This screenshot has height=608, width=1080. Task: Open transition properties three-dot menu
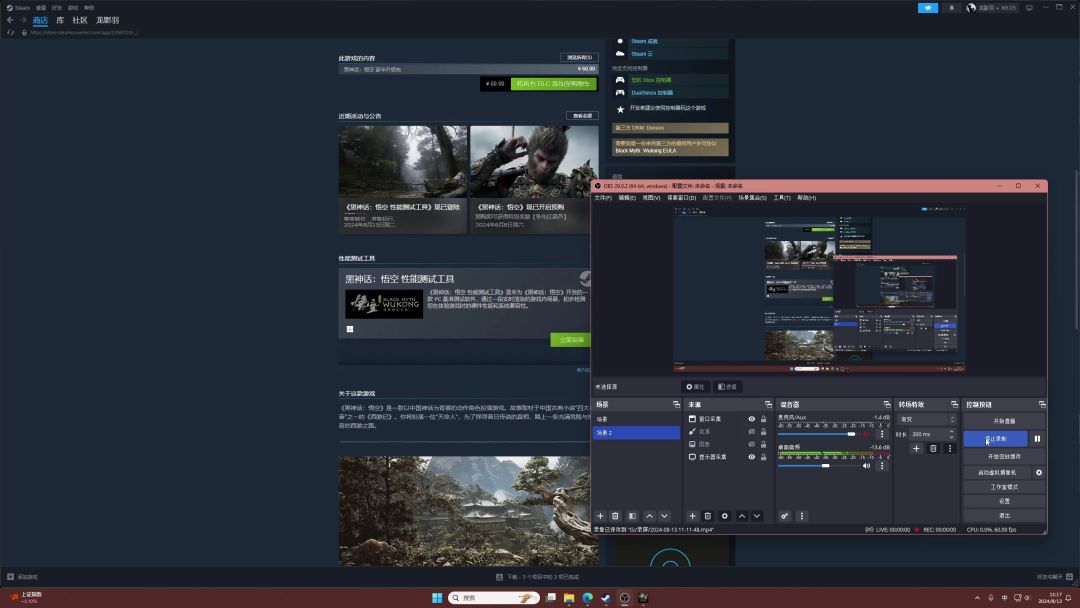(950, 448)
